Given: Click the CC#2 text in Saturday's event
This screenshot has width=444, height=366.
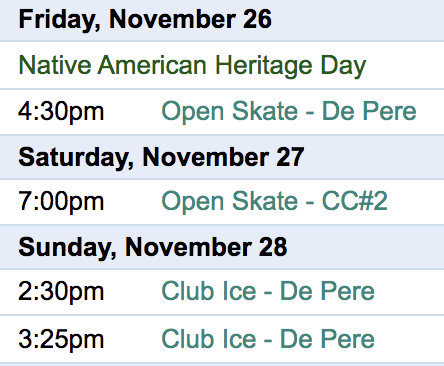Looking at the screenshot, I should (x=355, y=201).
